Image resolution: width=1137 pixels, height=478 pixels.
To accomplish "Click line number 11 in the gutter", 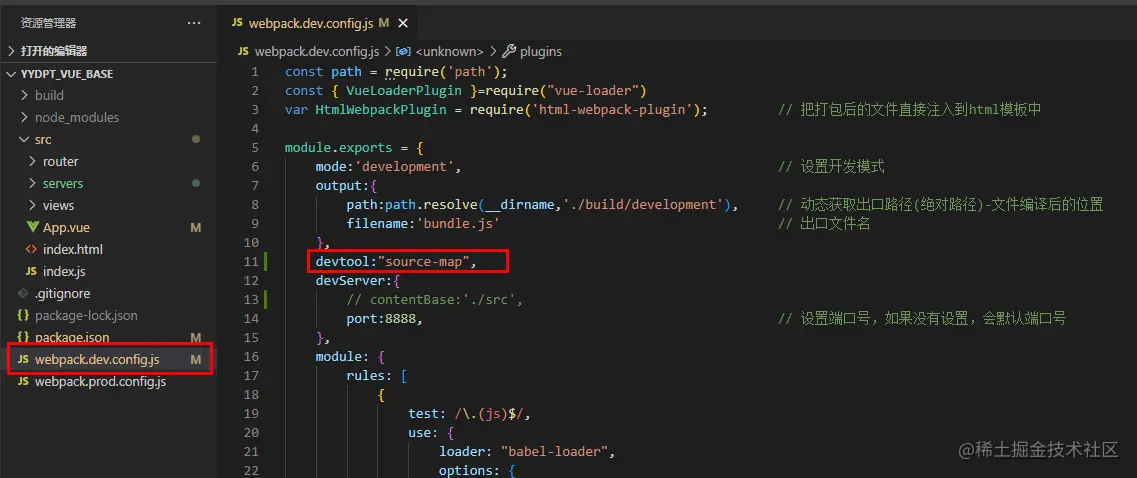I will pos(252,261).
